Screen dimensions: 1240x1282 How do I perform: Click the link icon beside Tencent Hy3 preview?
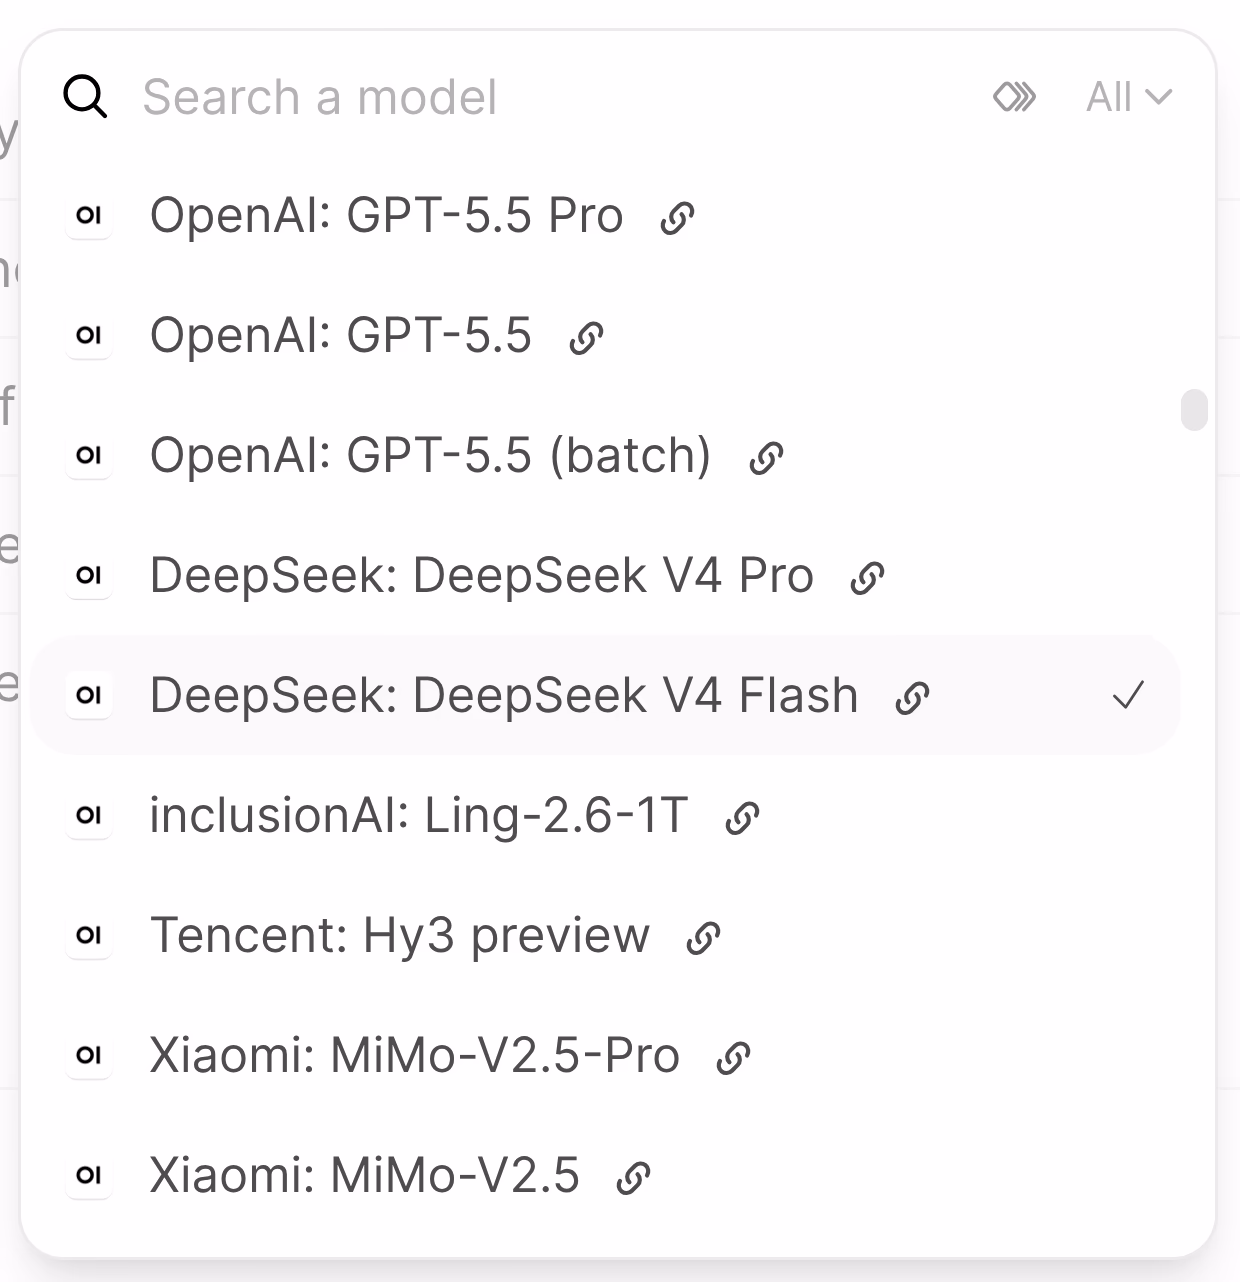coord(704,937)
